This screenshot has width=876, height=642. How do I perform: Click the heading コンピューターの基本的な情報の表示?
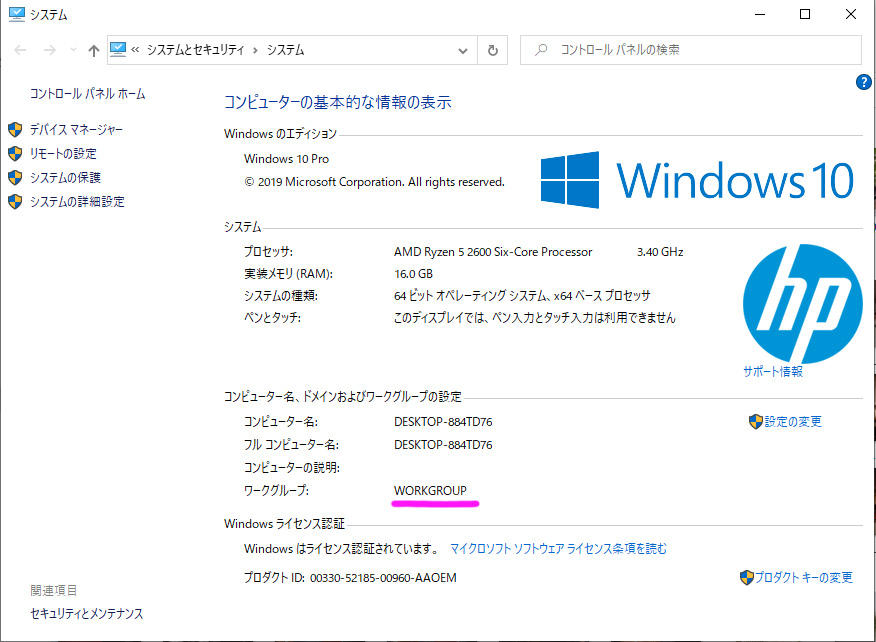pos(337,102)
